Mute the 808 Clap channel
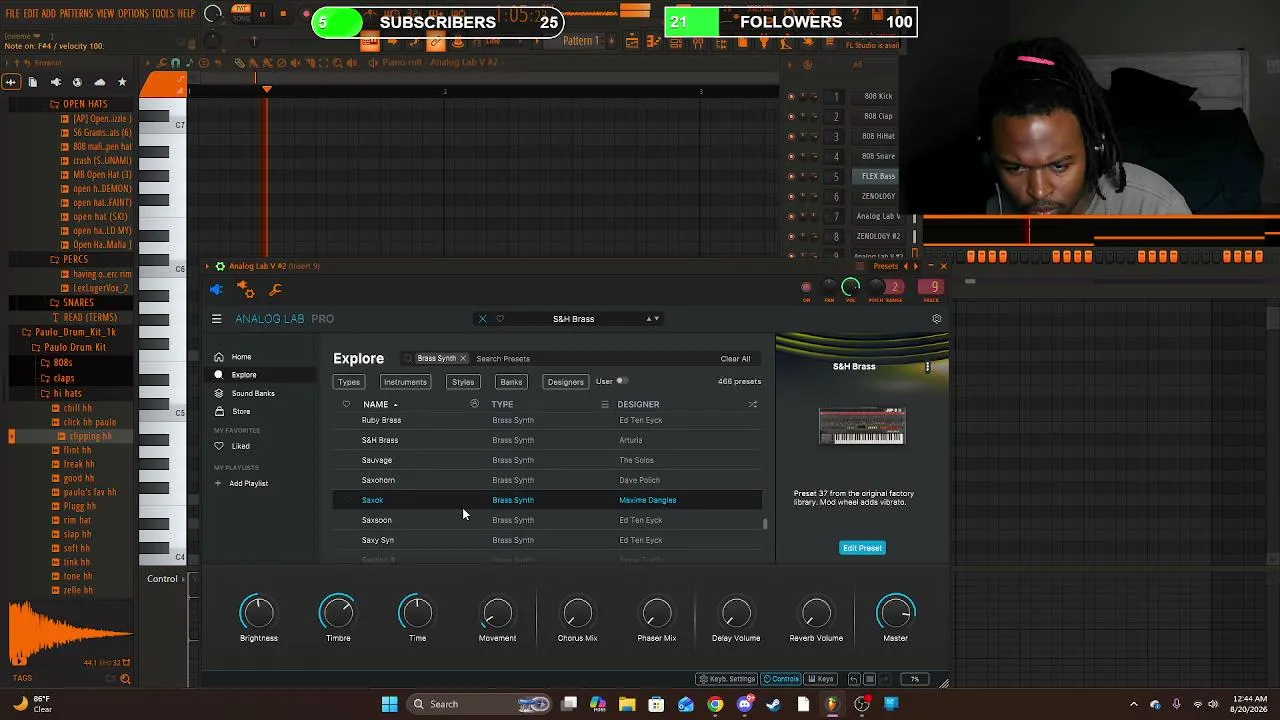Viewport: 1280px width, 720px height. (791, 116)
